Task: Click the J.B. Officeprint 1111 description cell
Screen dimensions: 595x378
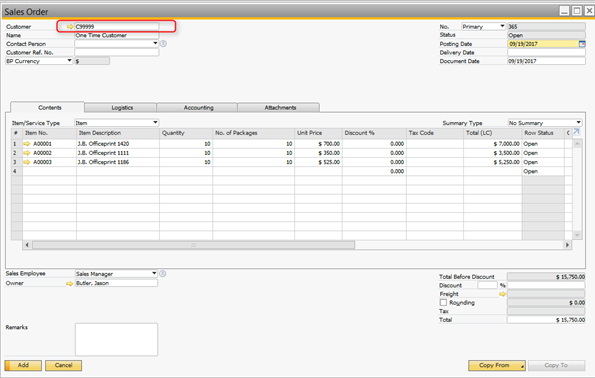Action: point(118,153)
